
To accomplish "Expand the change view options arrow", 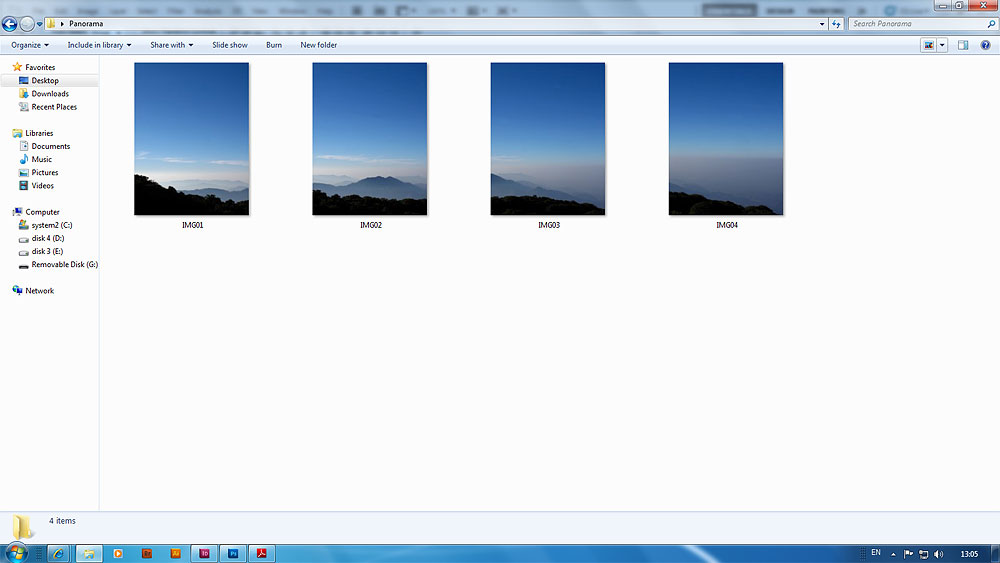I will tap(942, 45).
